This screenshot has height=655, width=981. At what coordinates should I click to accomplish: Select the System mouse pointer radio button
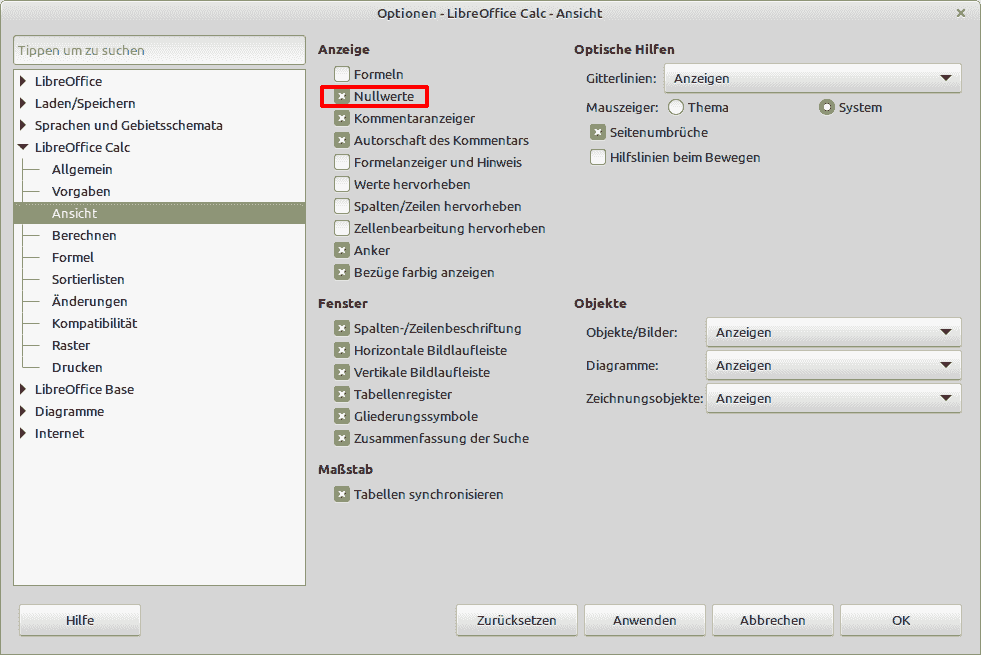click(826, 108)
